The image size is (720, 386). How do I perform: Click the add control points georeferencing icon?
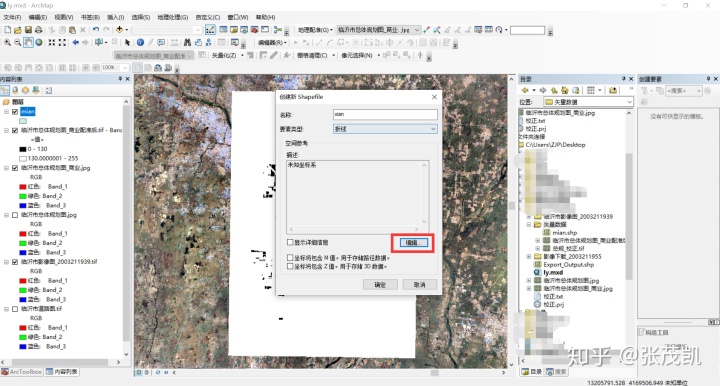click(x=427, y=30)
